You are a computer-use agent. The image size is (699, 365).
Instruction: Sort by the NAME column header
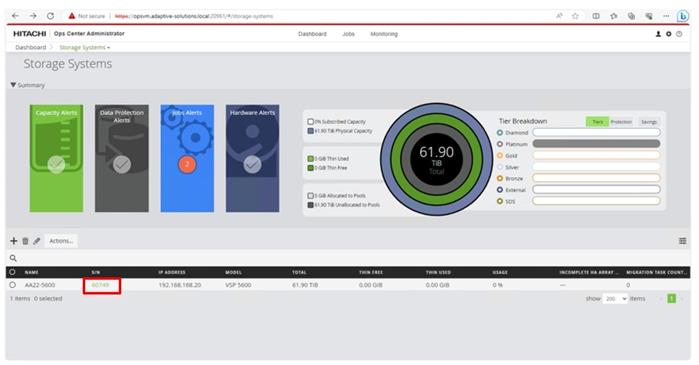(x=32, y=272)
